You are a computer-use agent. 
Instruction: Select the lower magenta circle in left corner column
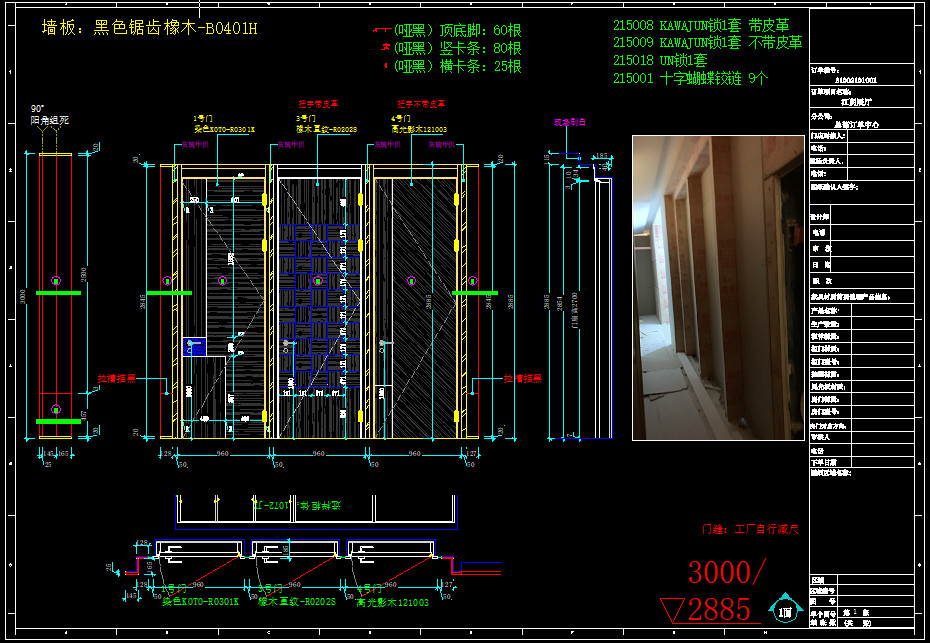point(56,409)
